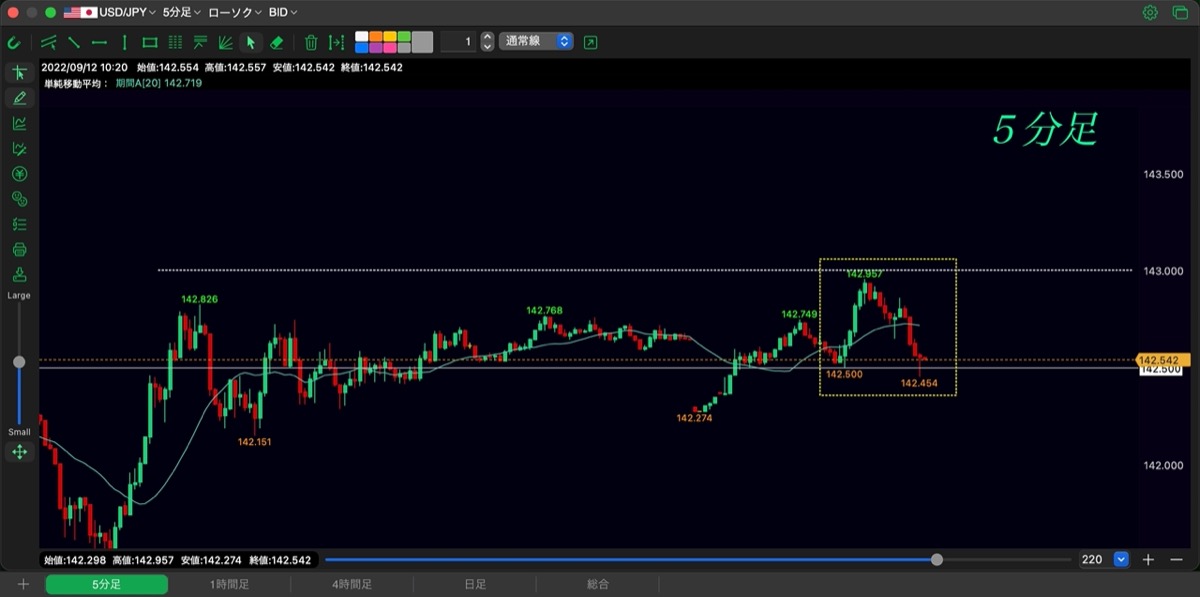Click the line width stepper arrows
This screenshot has height=597, width=1200.
pyautogui.click(x=487, y=42)
